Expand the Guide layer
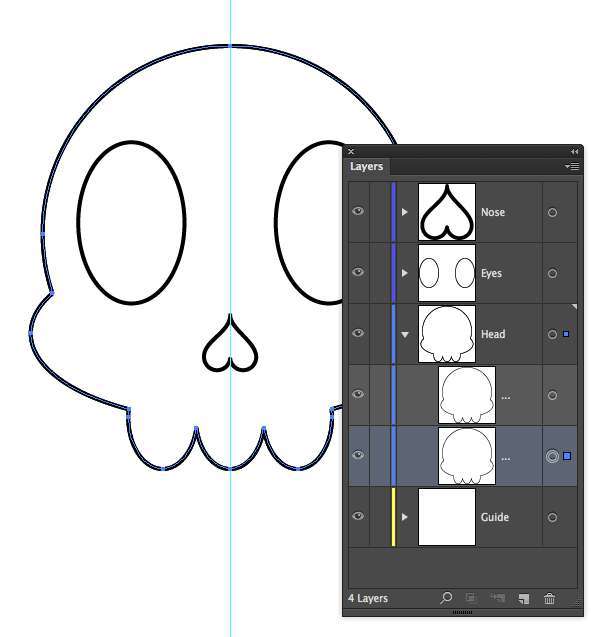591x637 pixels. [x=405, y=517]
